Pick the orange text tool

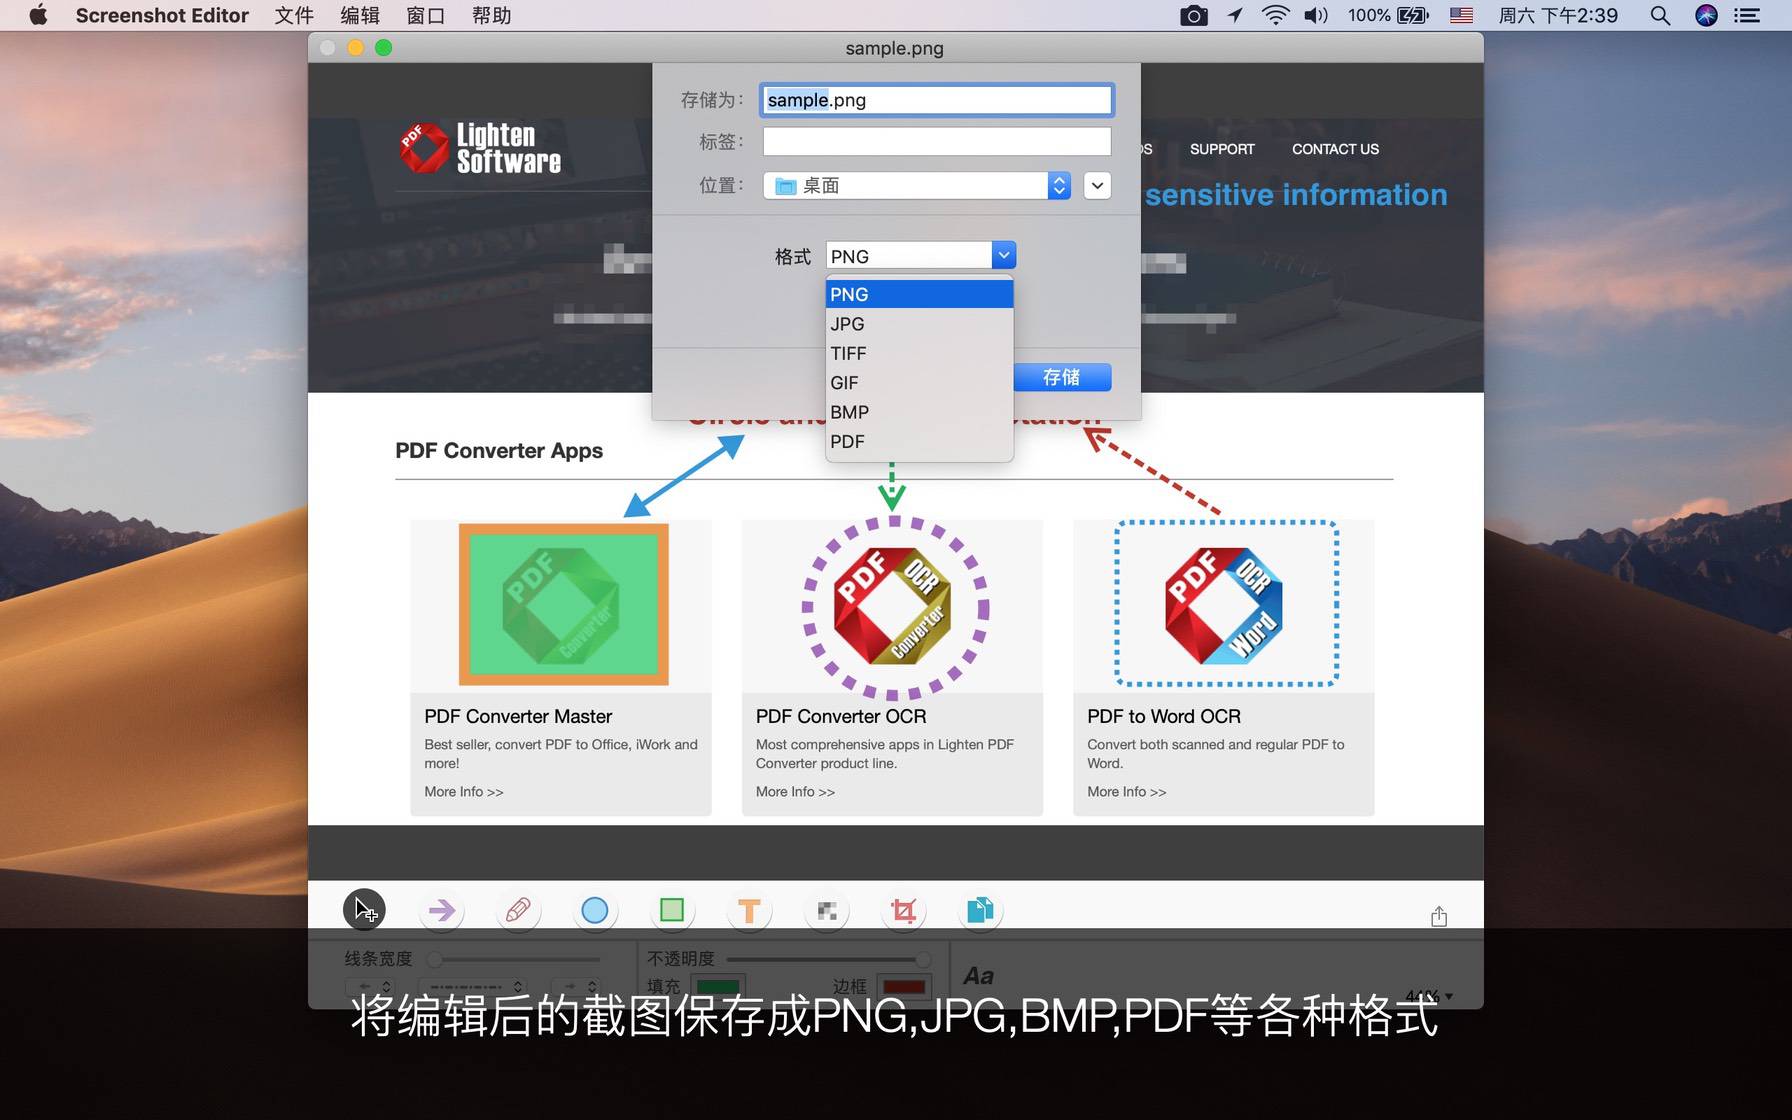tap(749, 910)
